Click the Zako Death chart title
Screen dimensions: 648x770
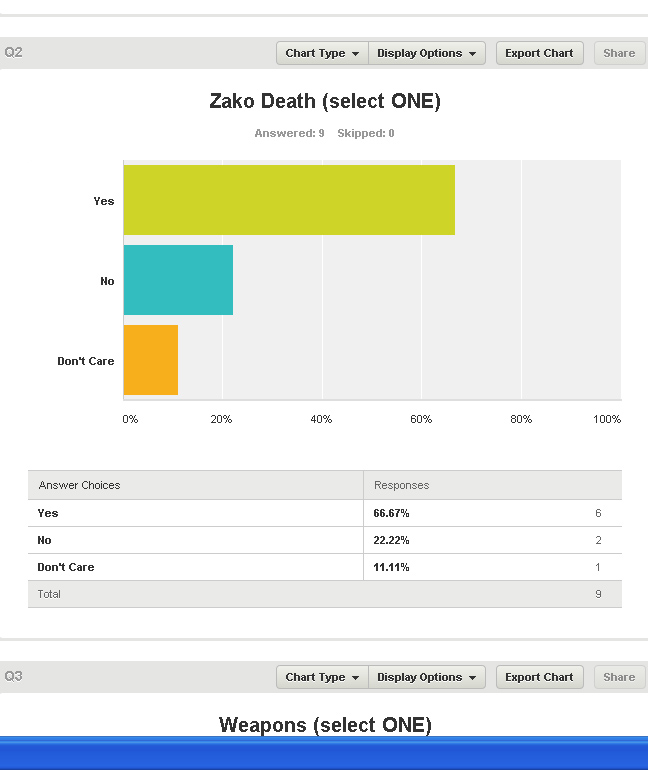pos(324,101)
